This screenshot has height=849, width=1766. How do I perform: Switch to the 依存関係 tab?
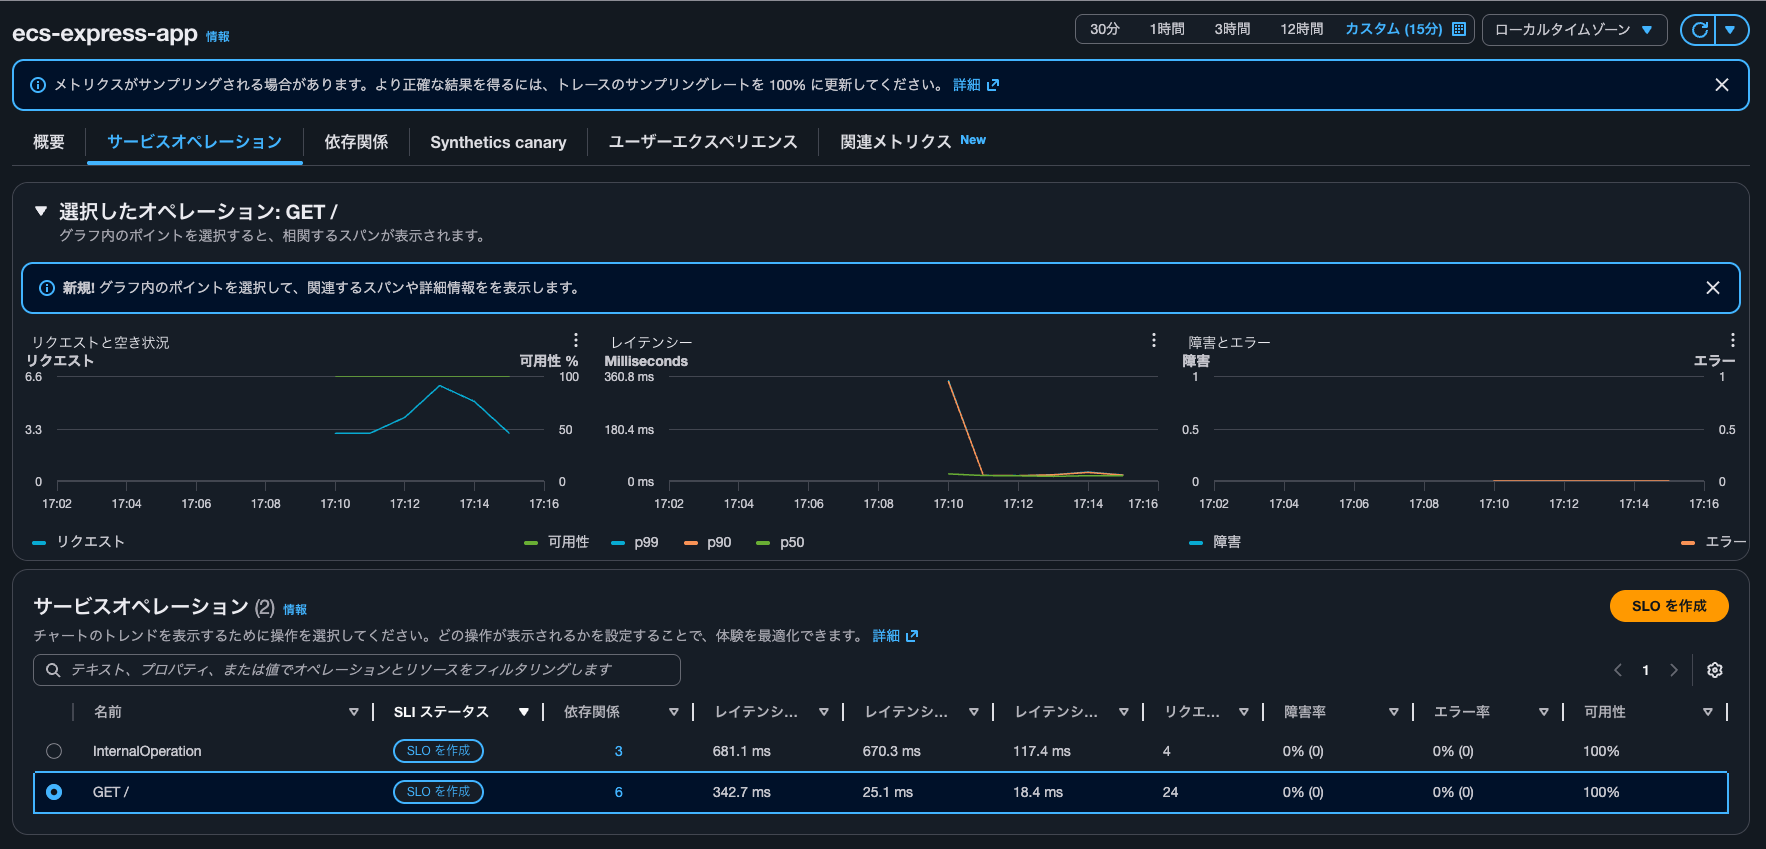pyautogui.click(x=356, y=142)
